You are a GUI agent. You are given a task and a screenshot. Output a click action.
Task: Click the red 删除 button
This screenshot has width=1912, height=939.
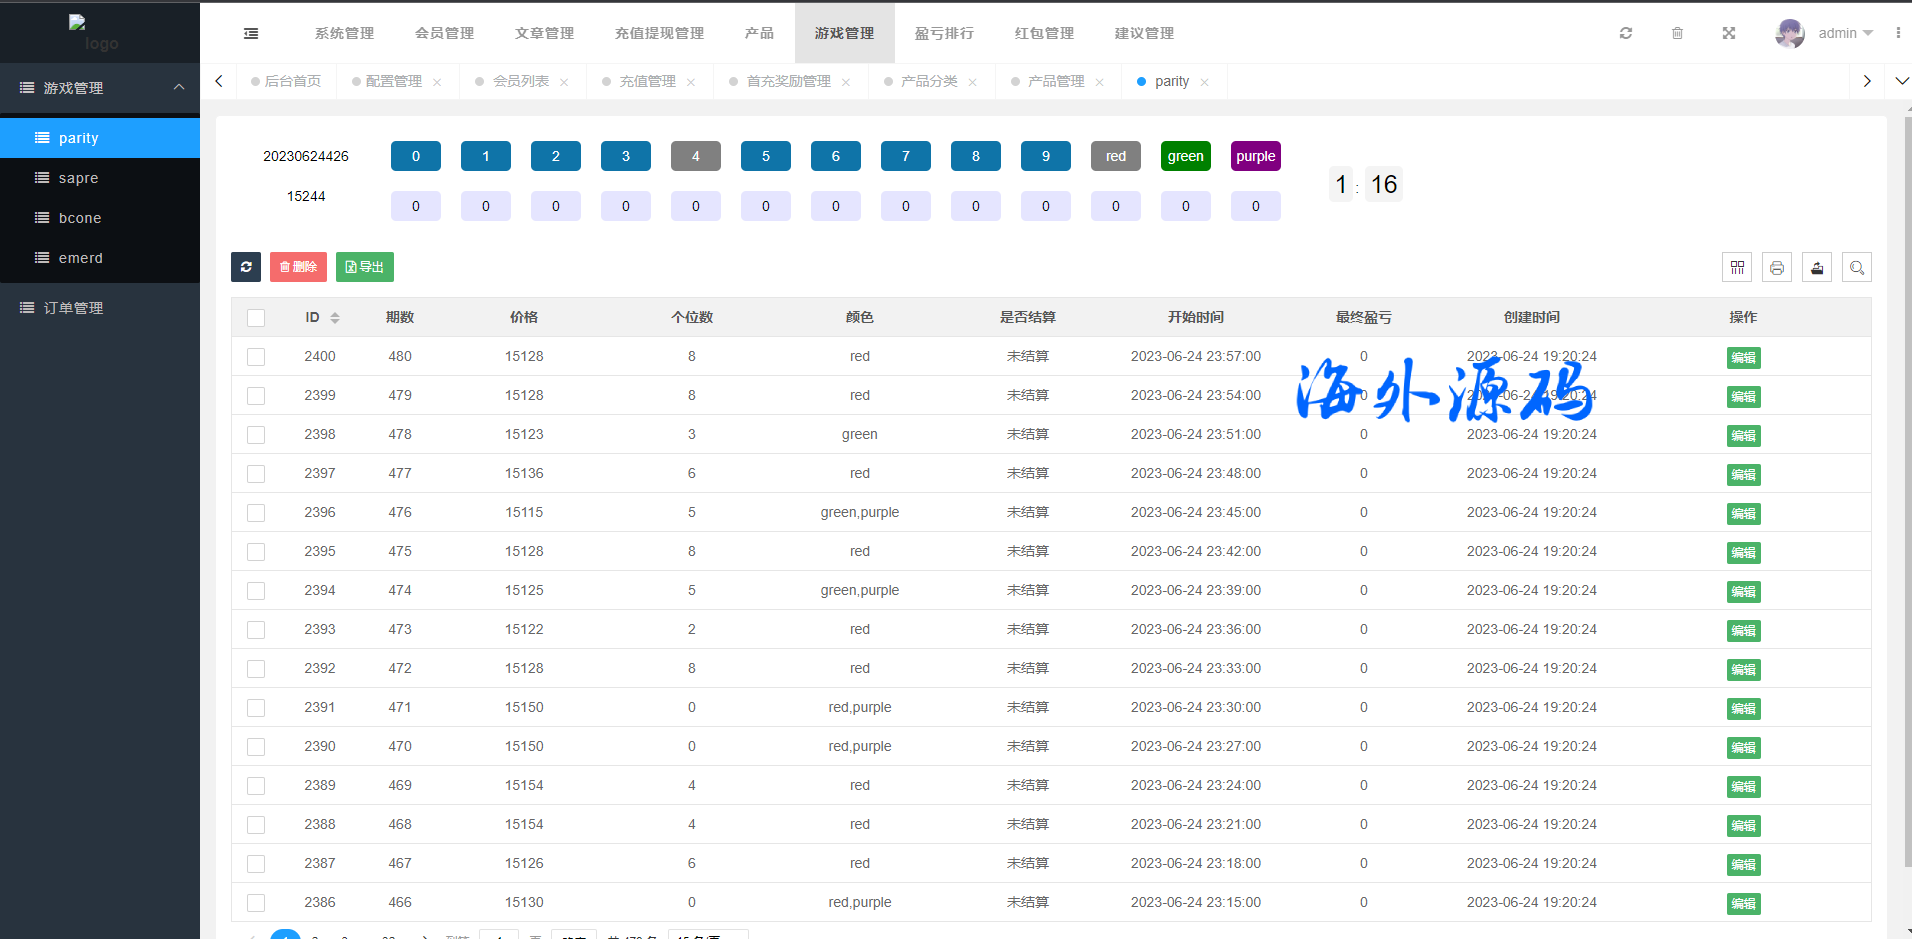click(298, 267)
